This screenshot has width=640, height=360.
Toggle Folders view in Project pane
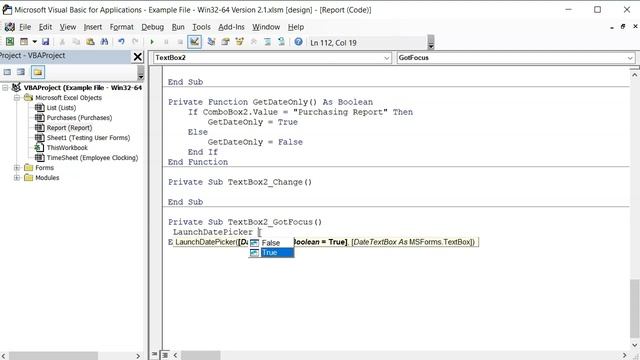38,72
